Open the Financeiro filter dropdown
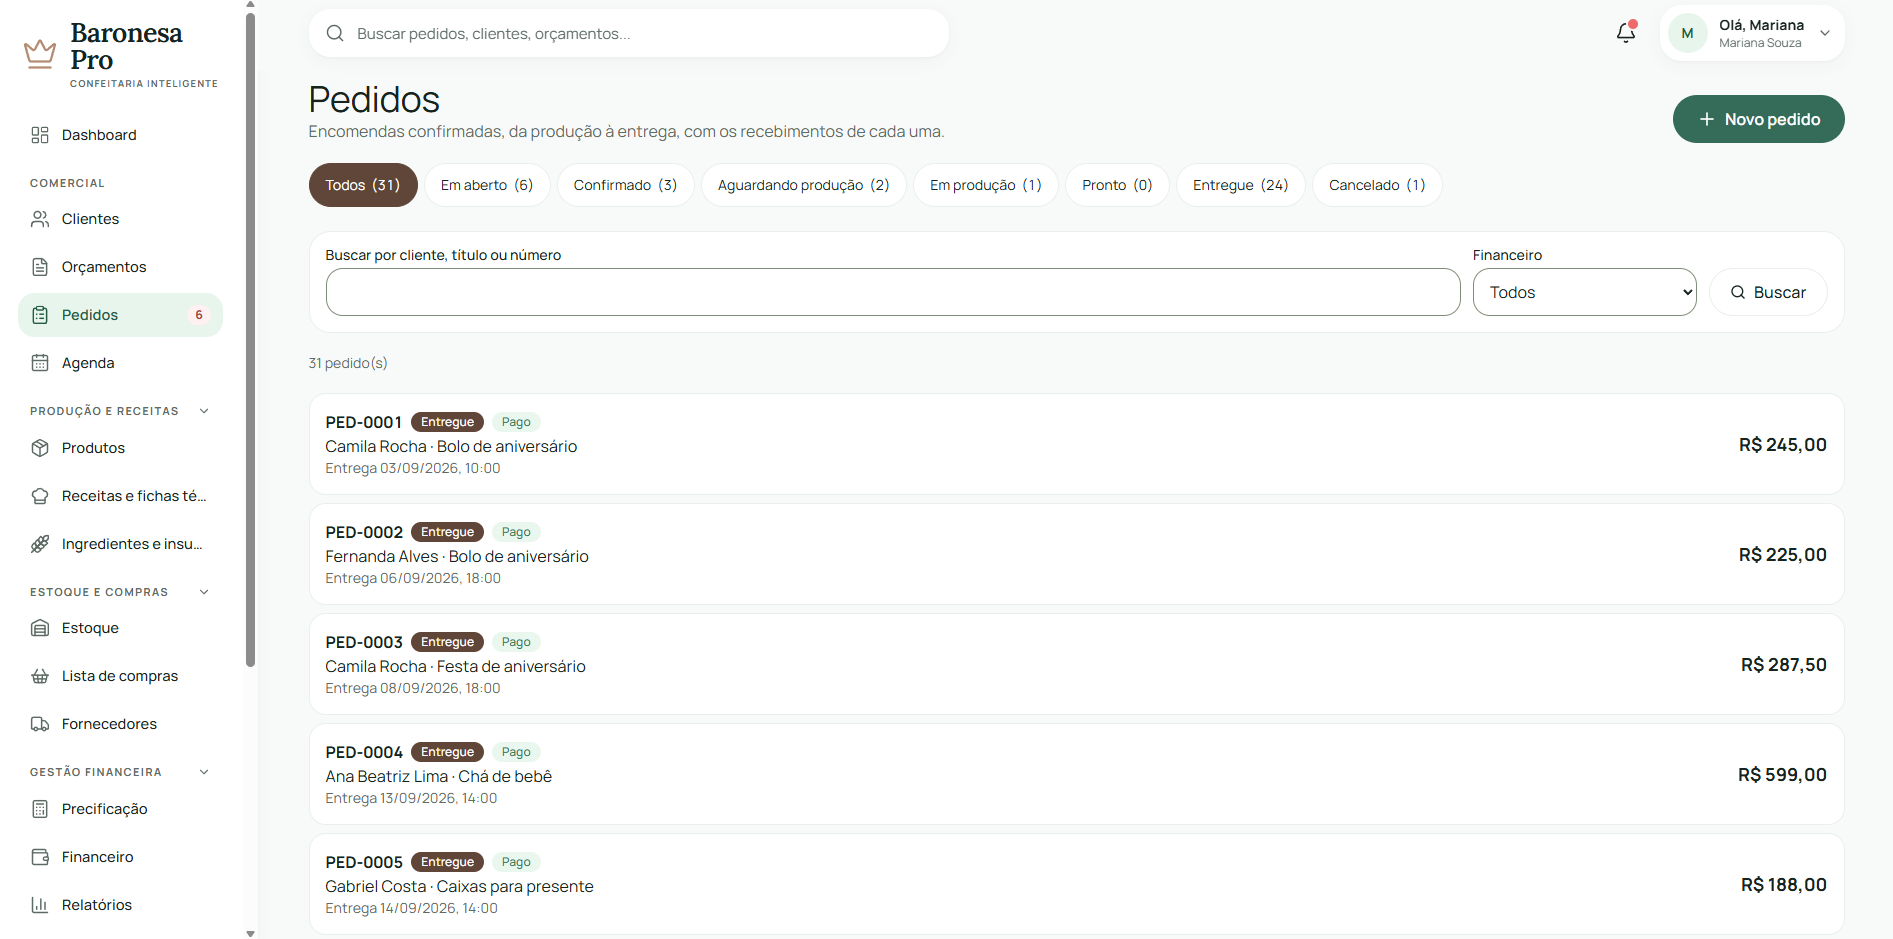Viewport: 1893px width, 939px height. (x=1584, y=292)
